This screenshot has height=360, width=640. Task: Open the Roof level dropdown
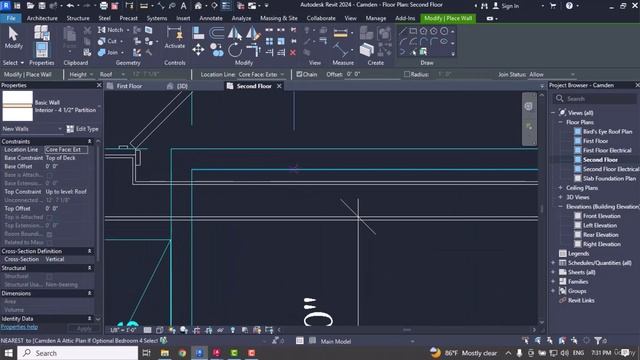click(x=112, y=75)
